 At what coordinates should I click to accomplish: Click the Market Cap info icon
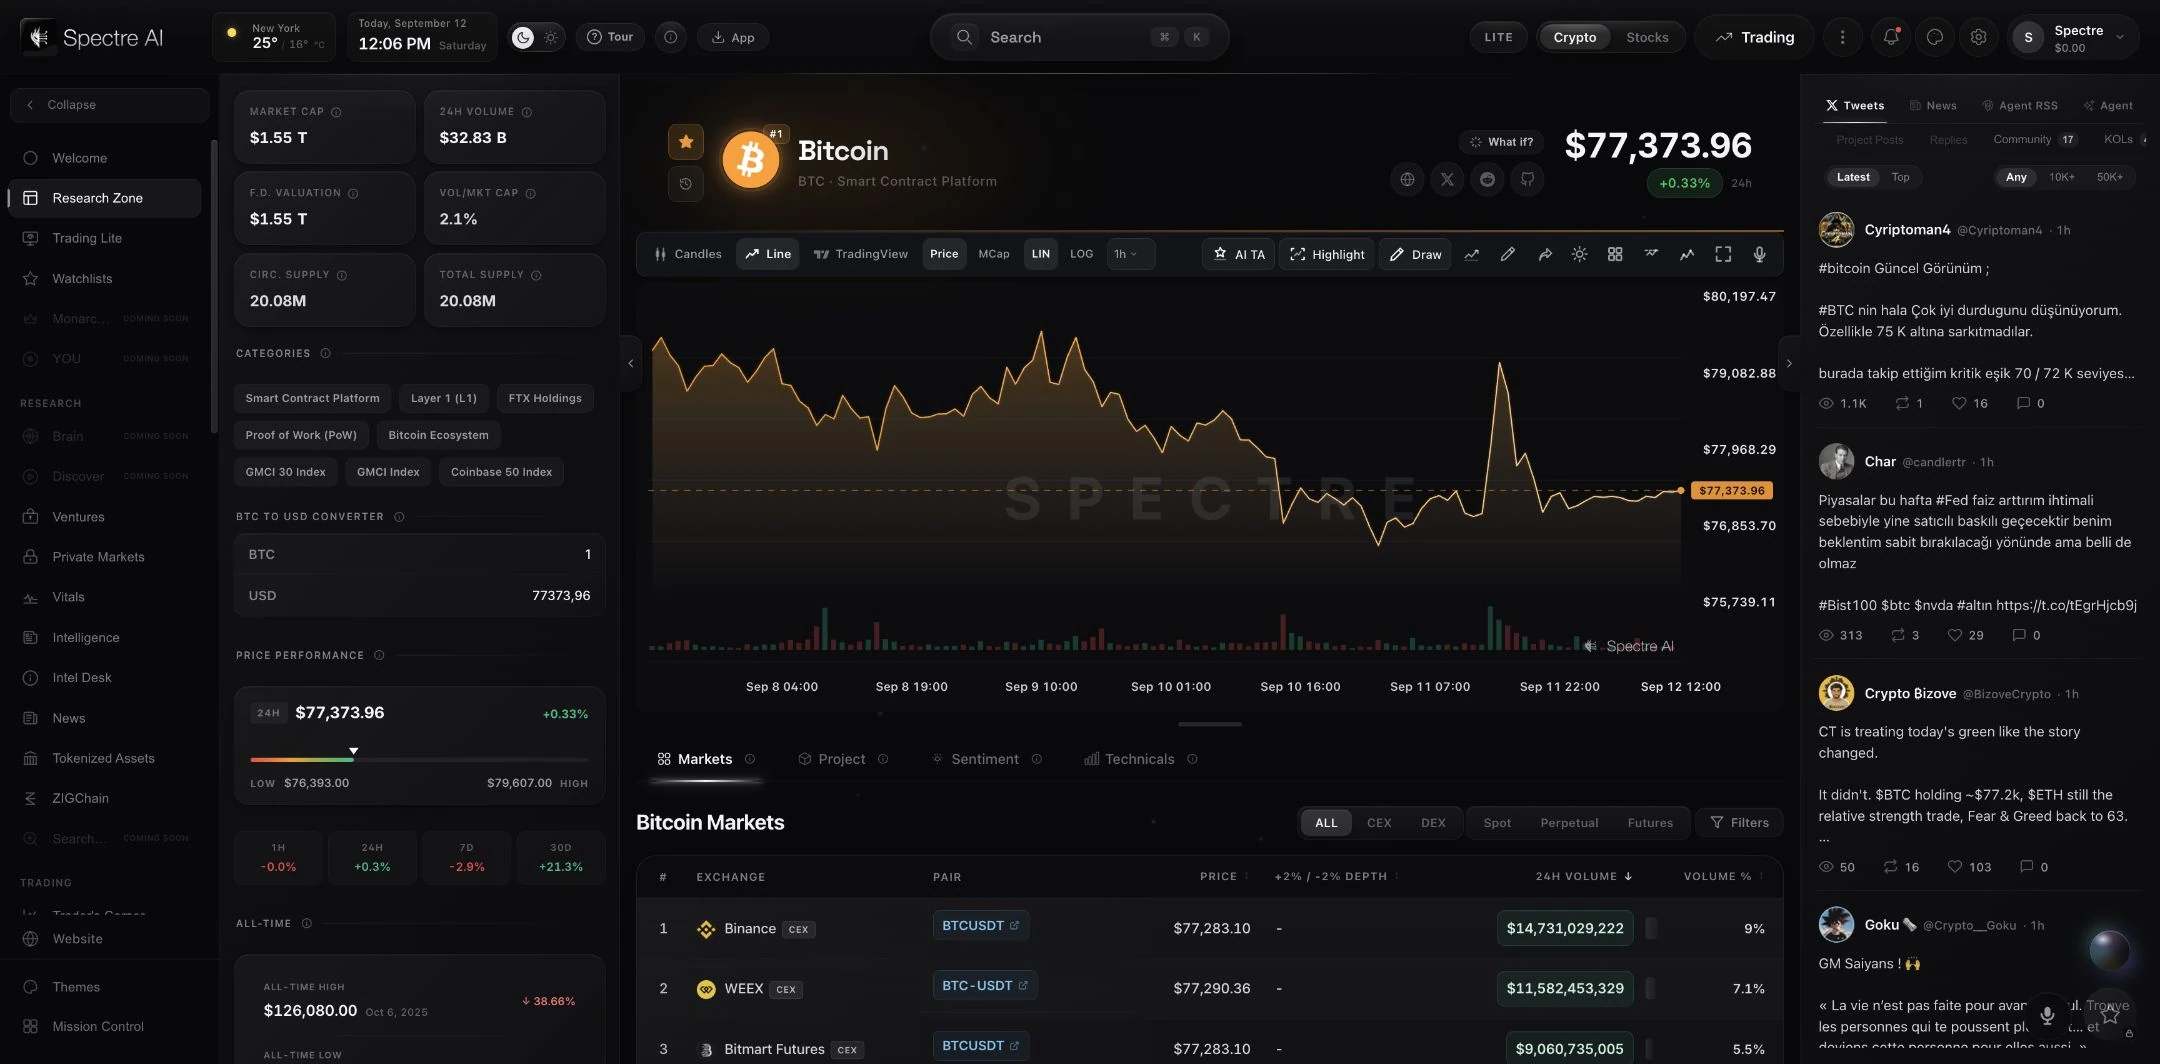click(x=336, y=112)
